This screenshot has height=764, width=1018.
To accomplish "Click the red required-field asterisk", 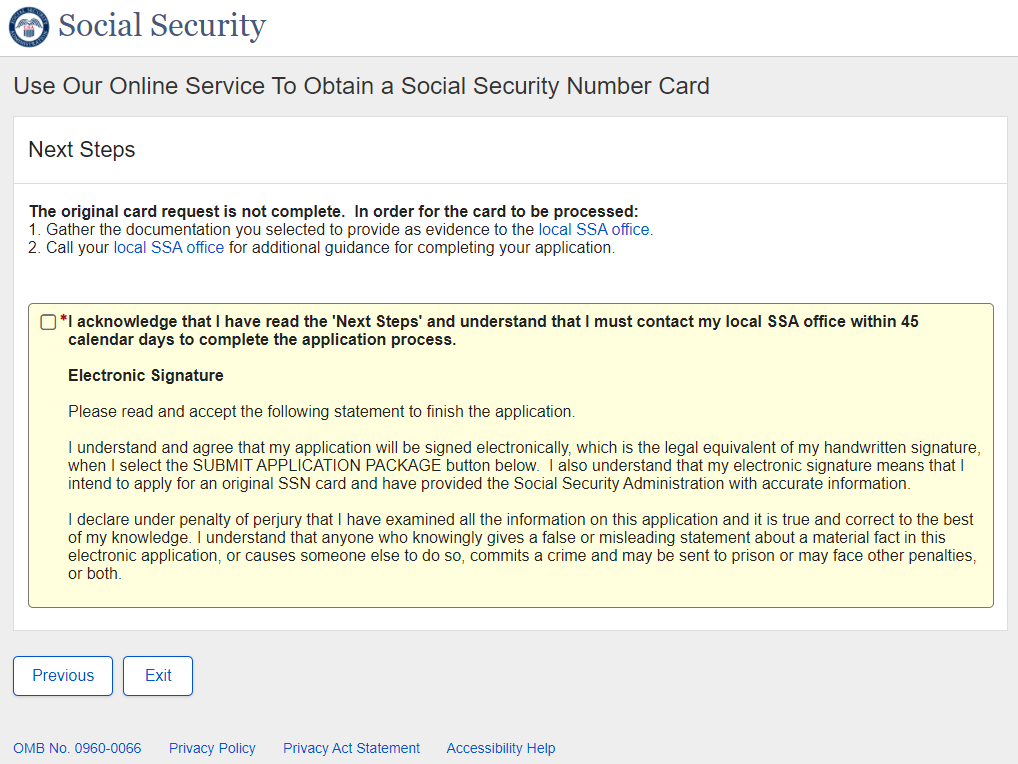I will pos(64,321).
